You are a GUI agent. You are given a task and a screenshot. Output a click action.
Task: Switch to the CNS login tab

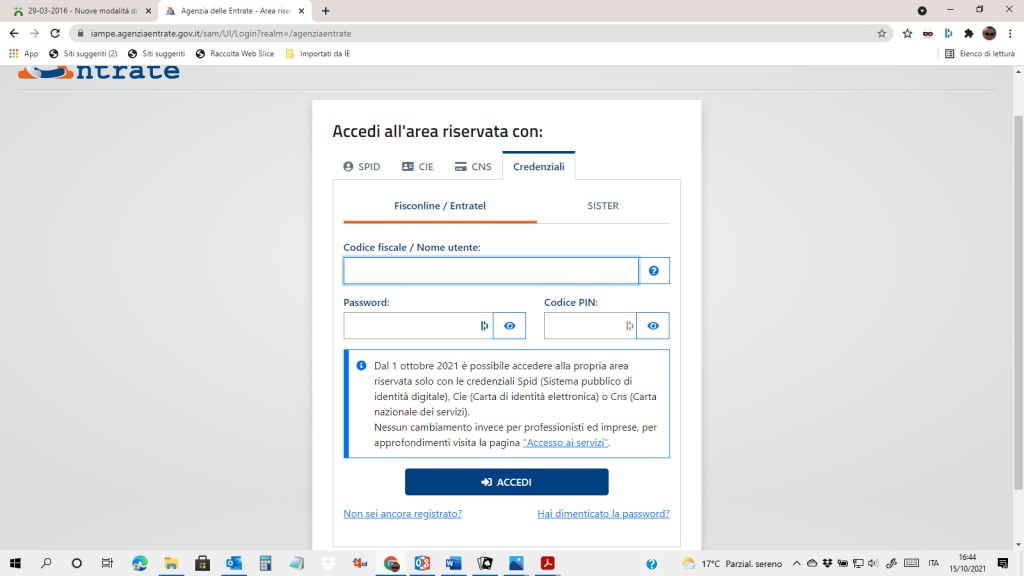[473, 167]
